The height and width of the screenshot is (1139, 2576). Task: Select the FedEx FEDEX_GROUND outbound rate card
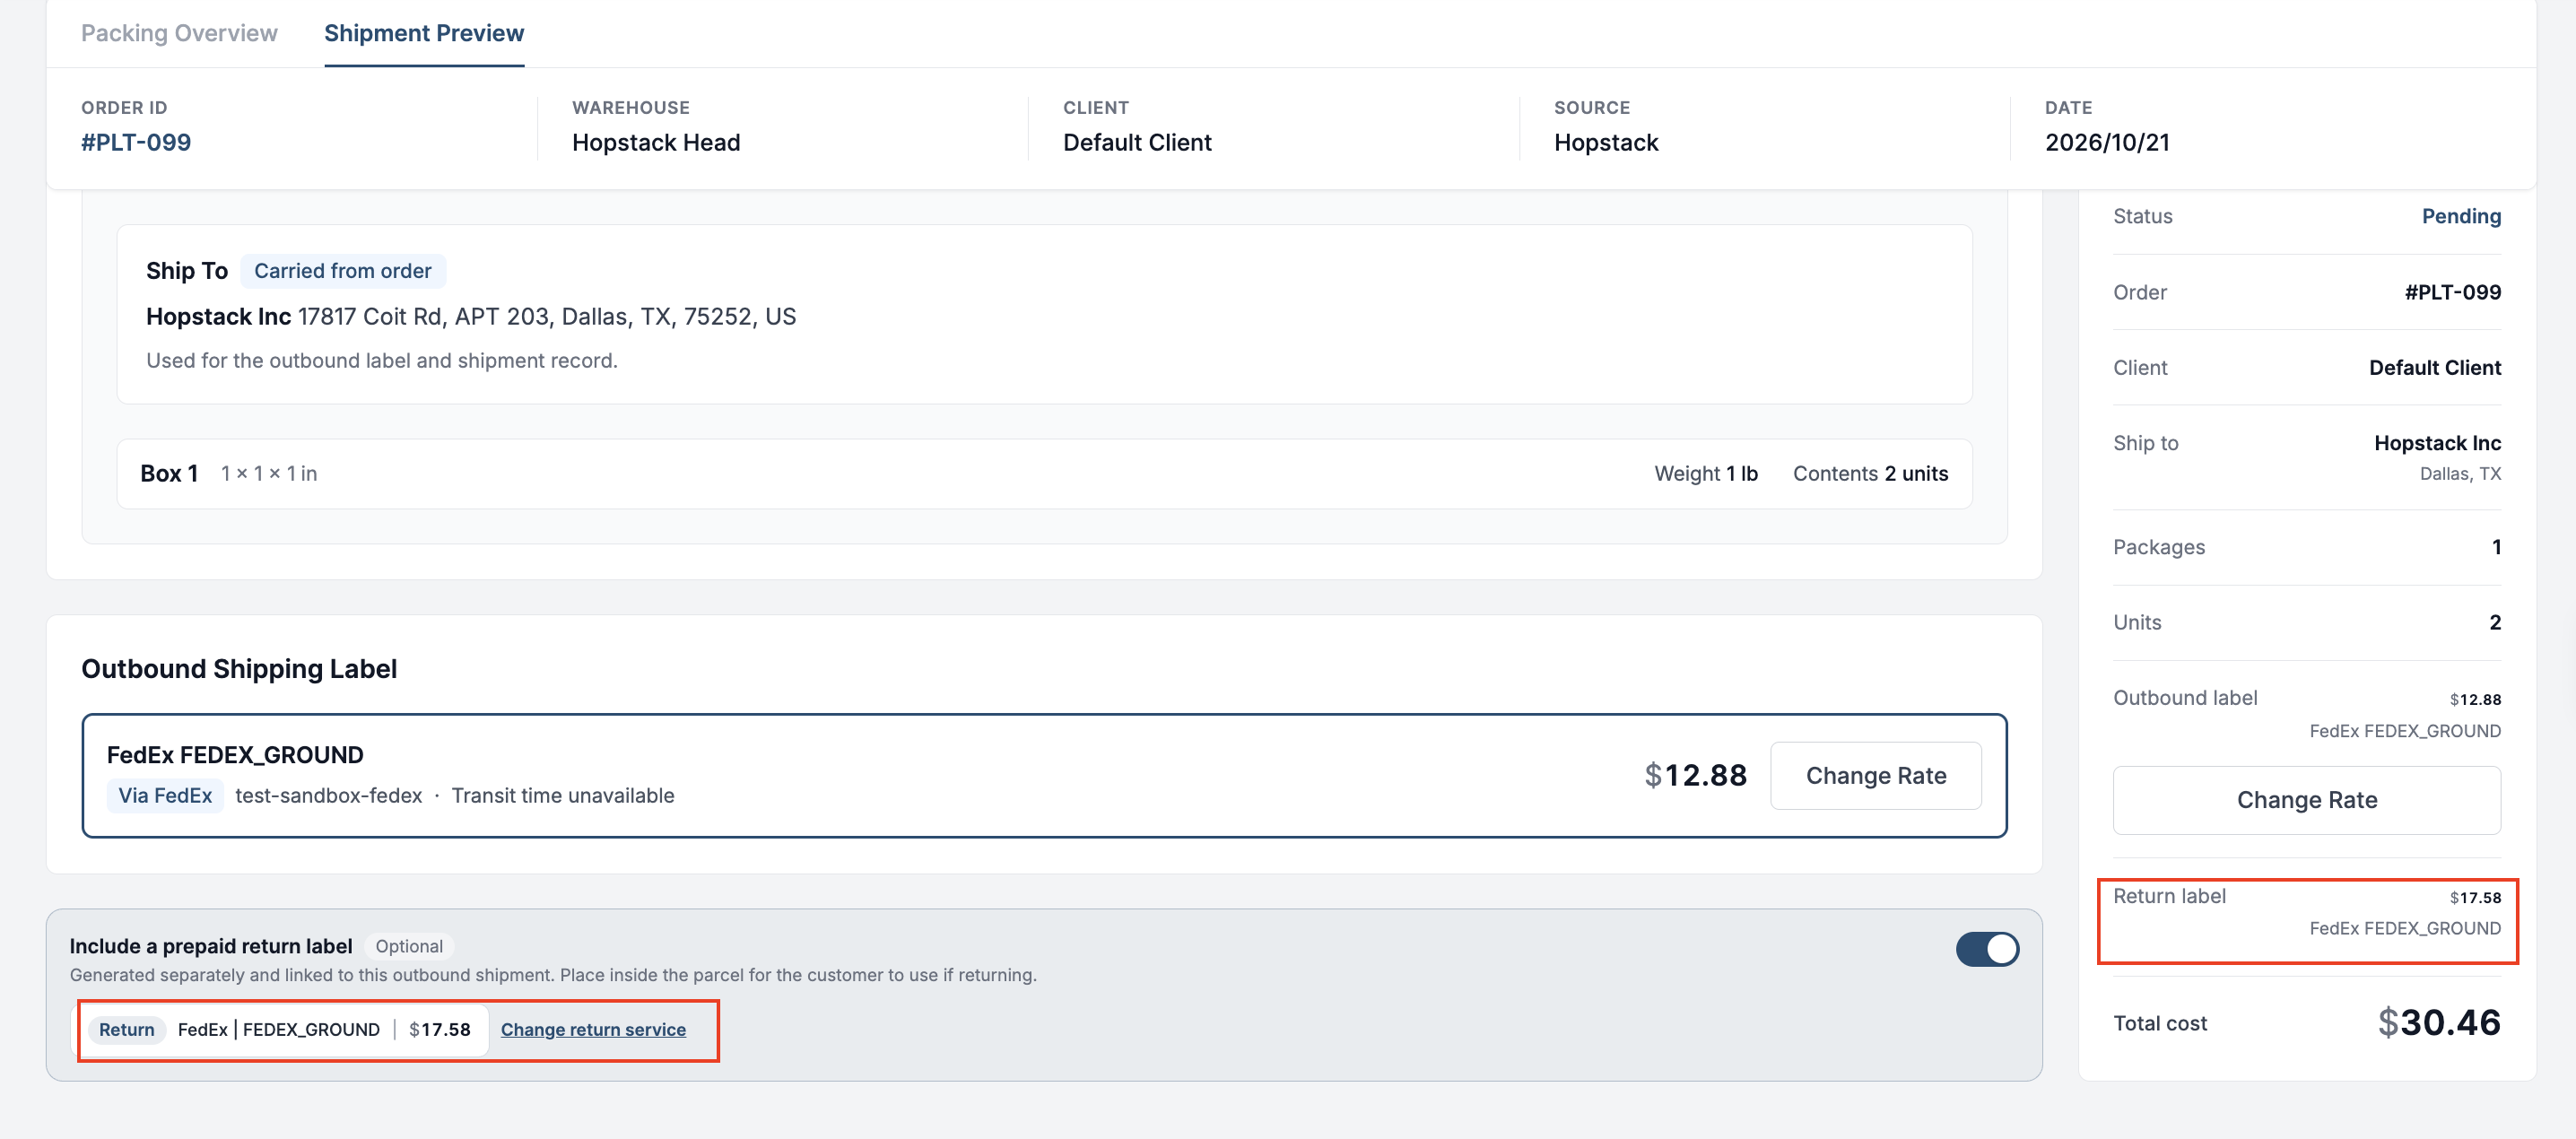1044,775
